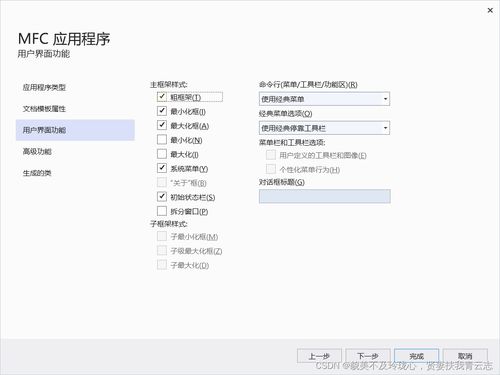Toggle the 初始状态栏(S) checkbox
The width and height of the screenshot is (500, 375).
pos(162,197)
